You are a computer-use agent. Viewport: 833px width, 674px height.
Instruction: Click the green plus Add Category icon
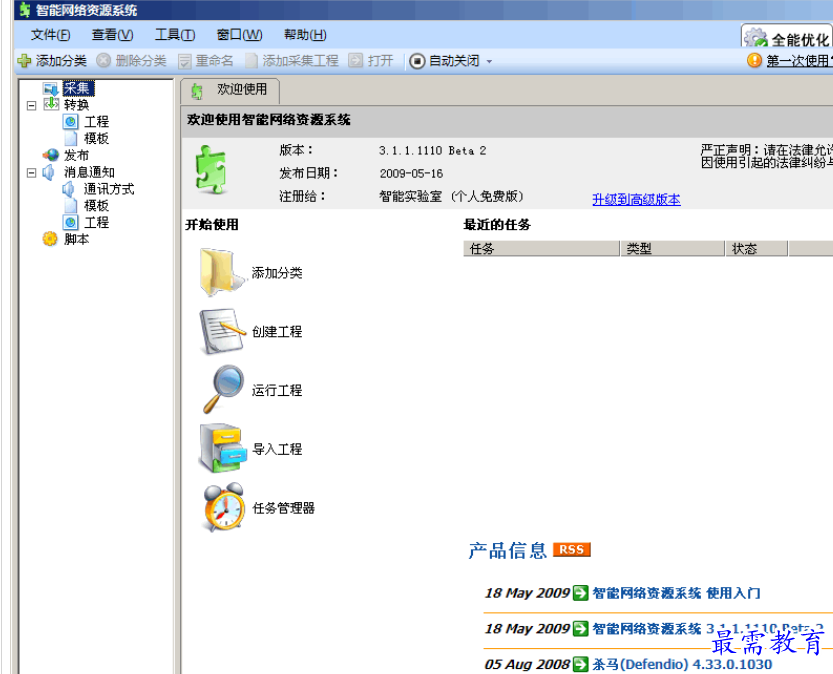point(24,61)
